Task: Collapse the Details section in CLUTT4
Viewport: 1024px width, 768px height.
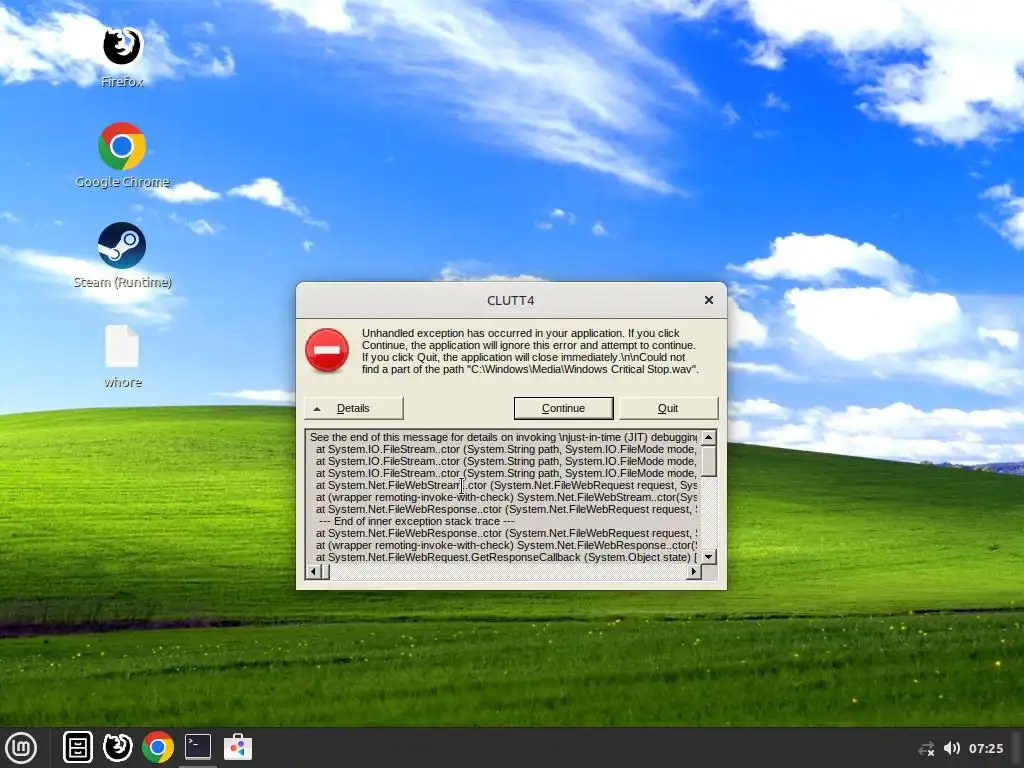Action: [353, 408]
